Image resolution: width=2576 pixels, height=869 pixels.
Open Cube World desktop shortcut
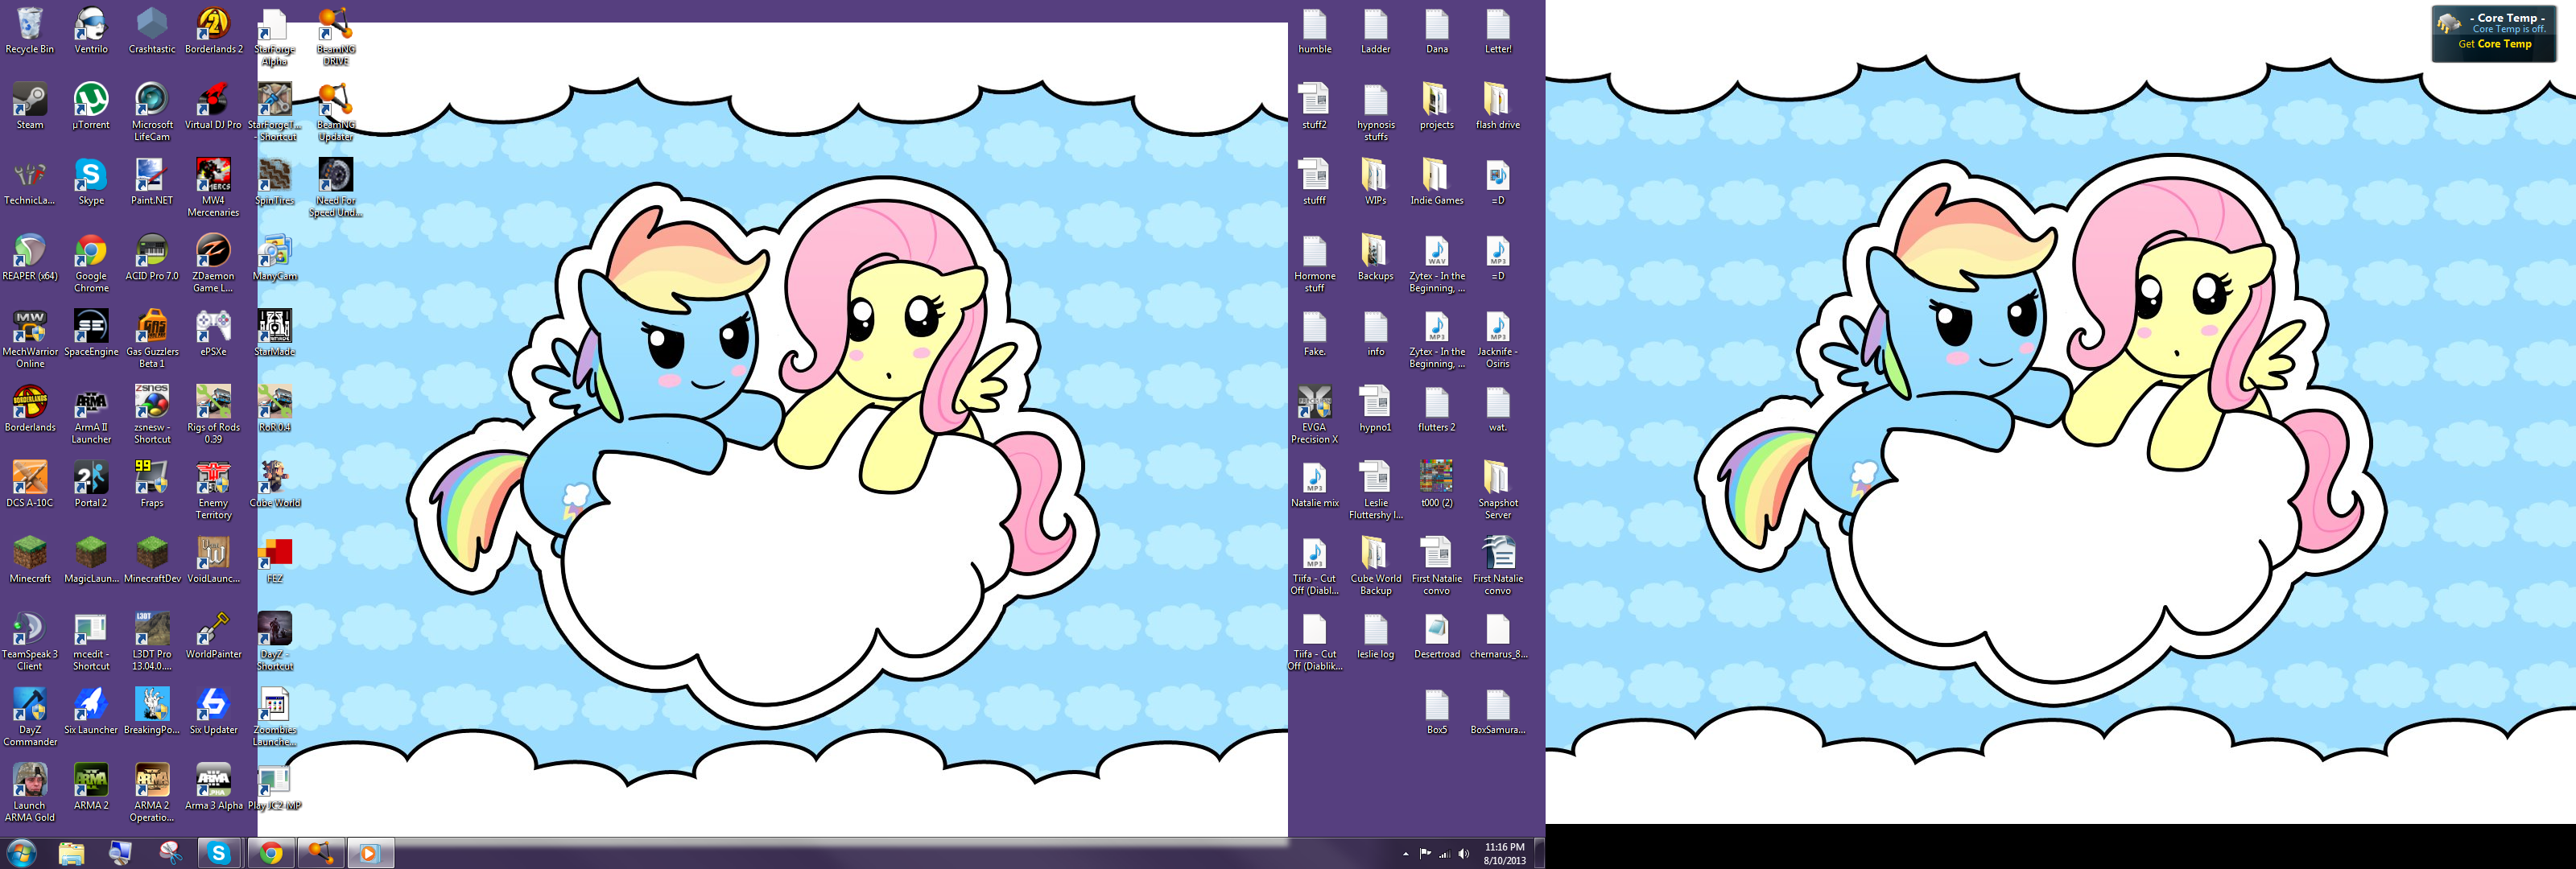(x=274, y=485)
